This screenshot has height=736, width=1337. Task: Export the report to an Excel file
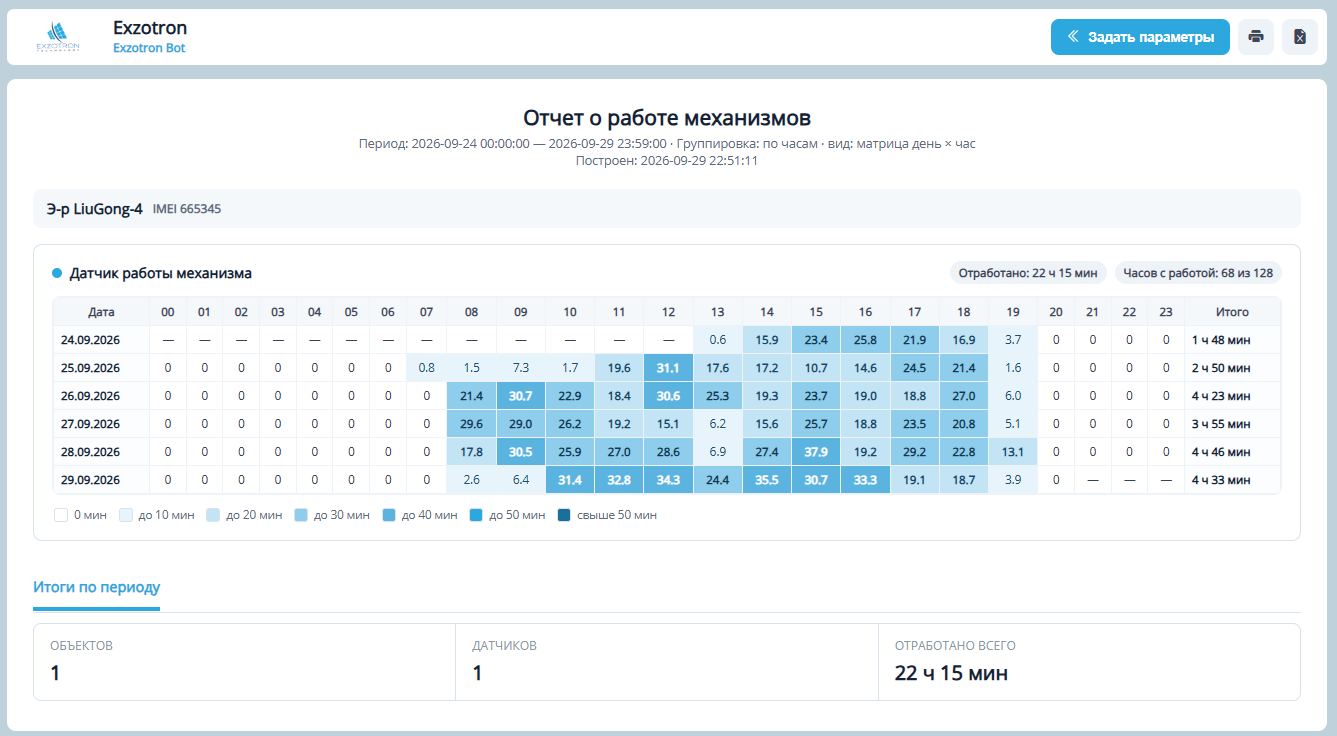tap(1300, 37)
